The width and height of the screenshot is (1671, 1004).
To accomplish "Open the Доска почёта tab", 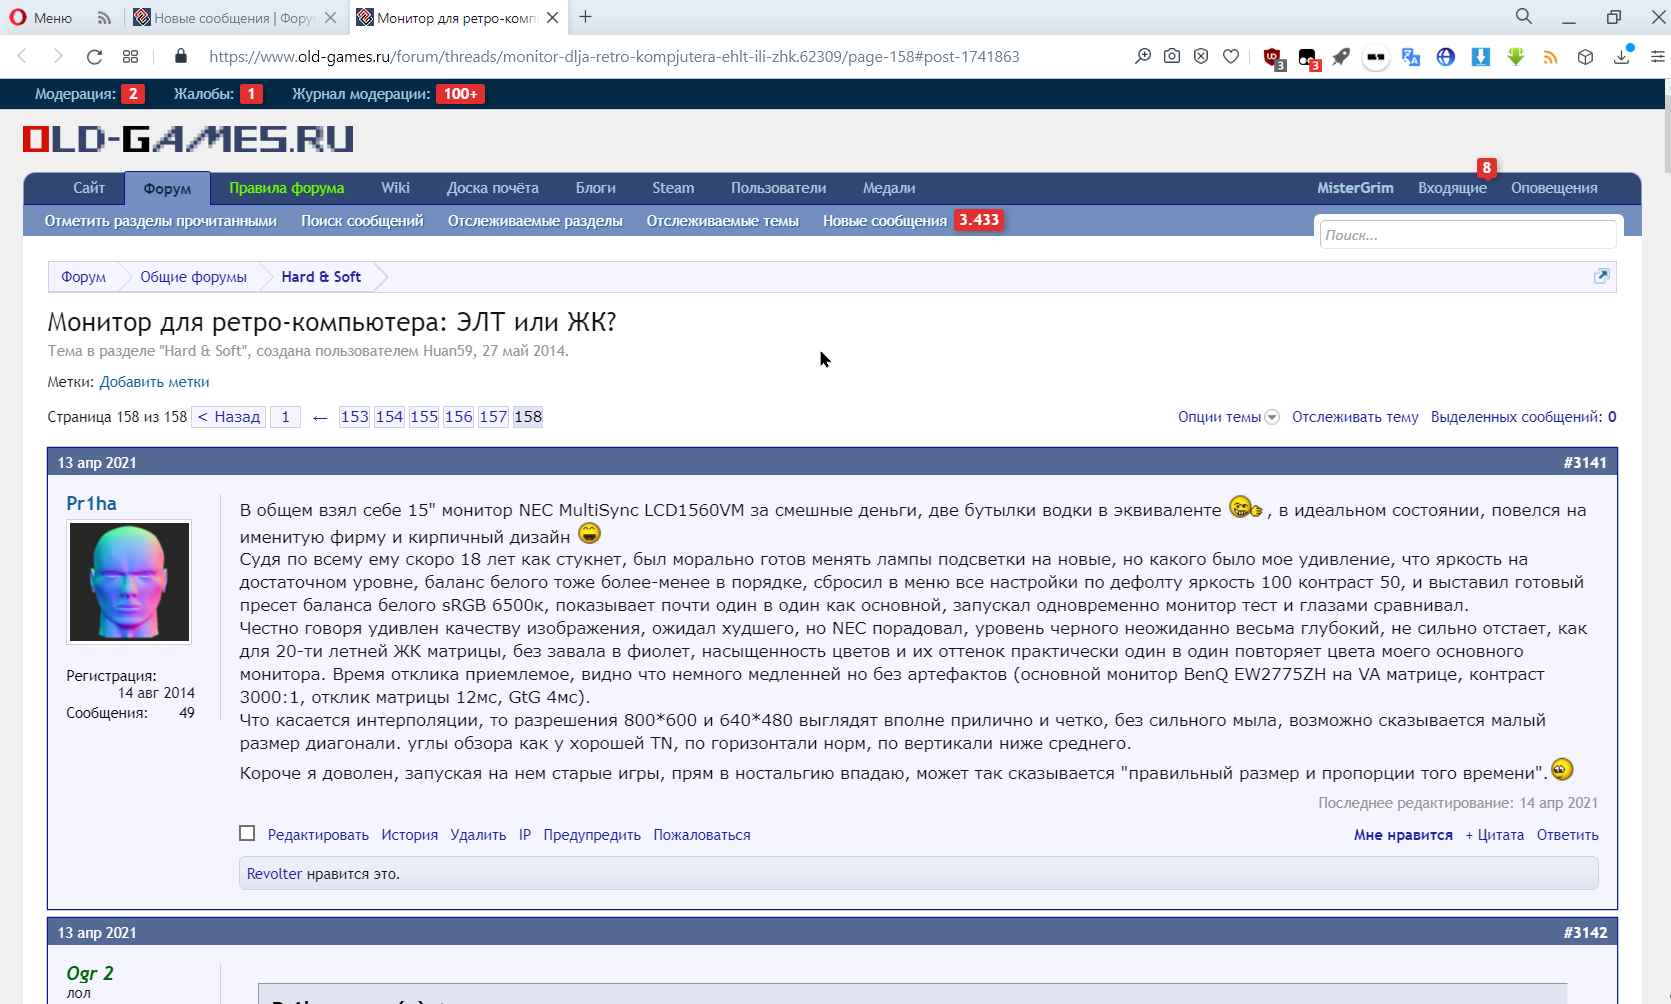I will tap(493, 188).
